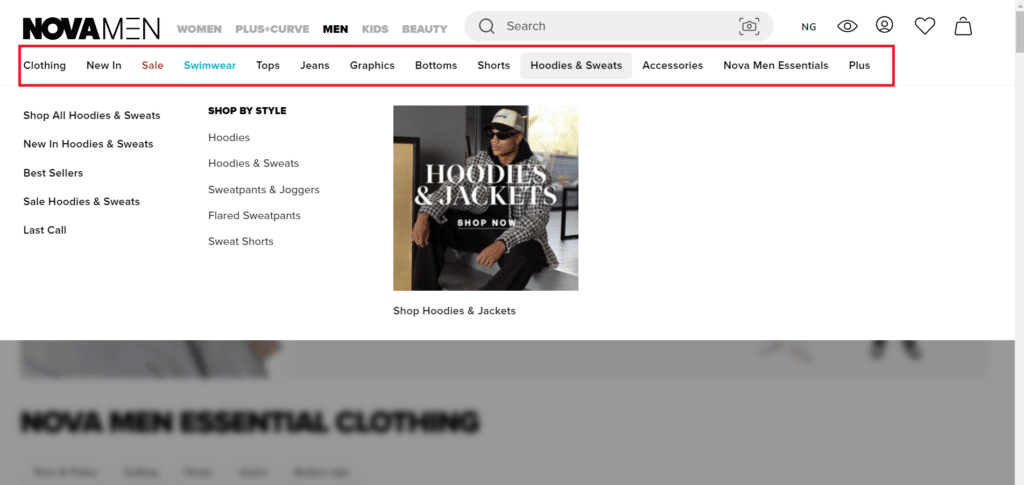
Task: Open Sweatpants & Joggers link
Action: (x=263, y=190)
